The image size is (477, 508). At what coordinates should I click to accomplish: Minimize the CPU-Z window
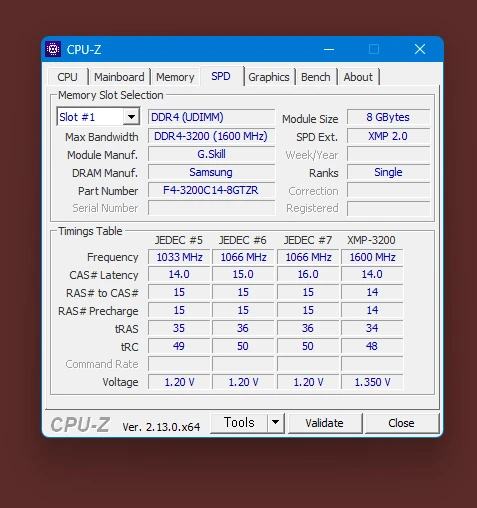pos(329,49)
